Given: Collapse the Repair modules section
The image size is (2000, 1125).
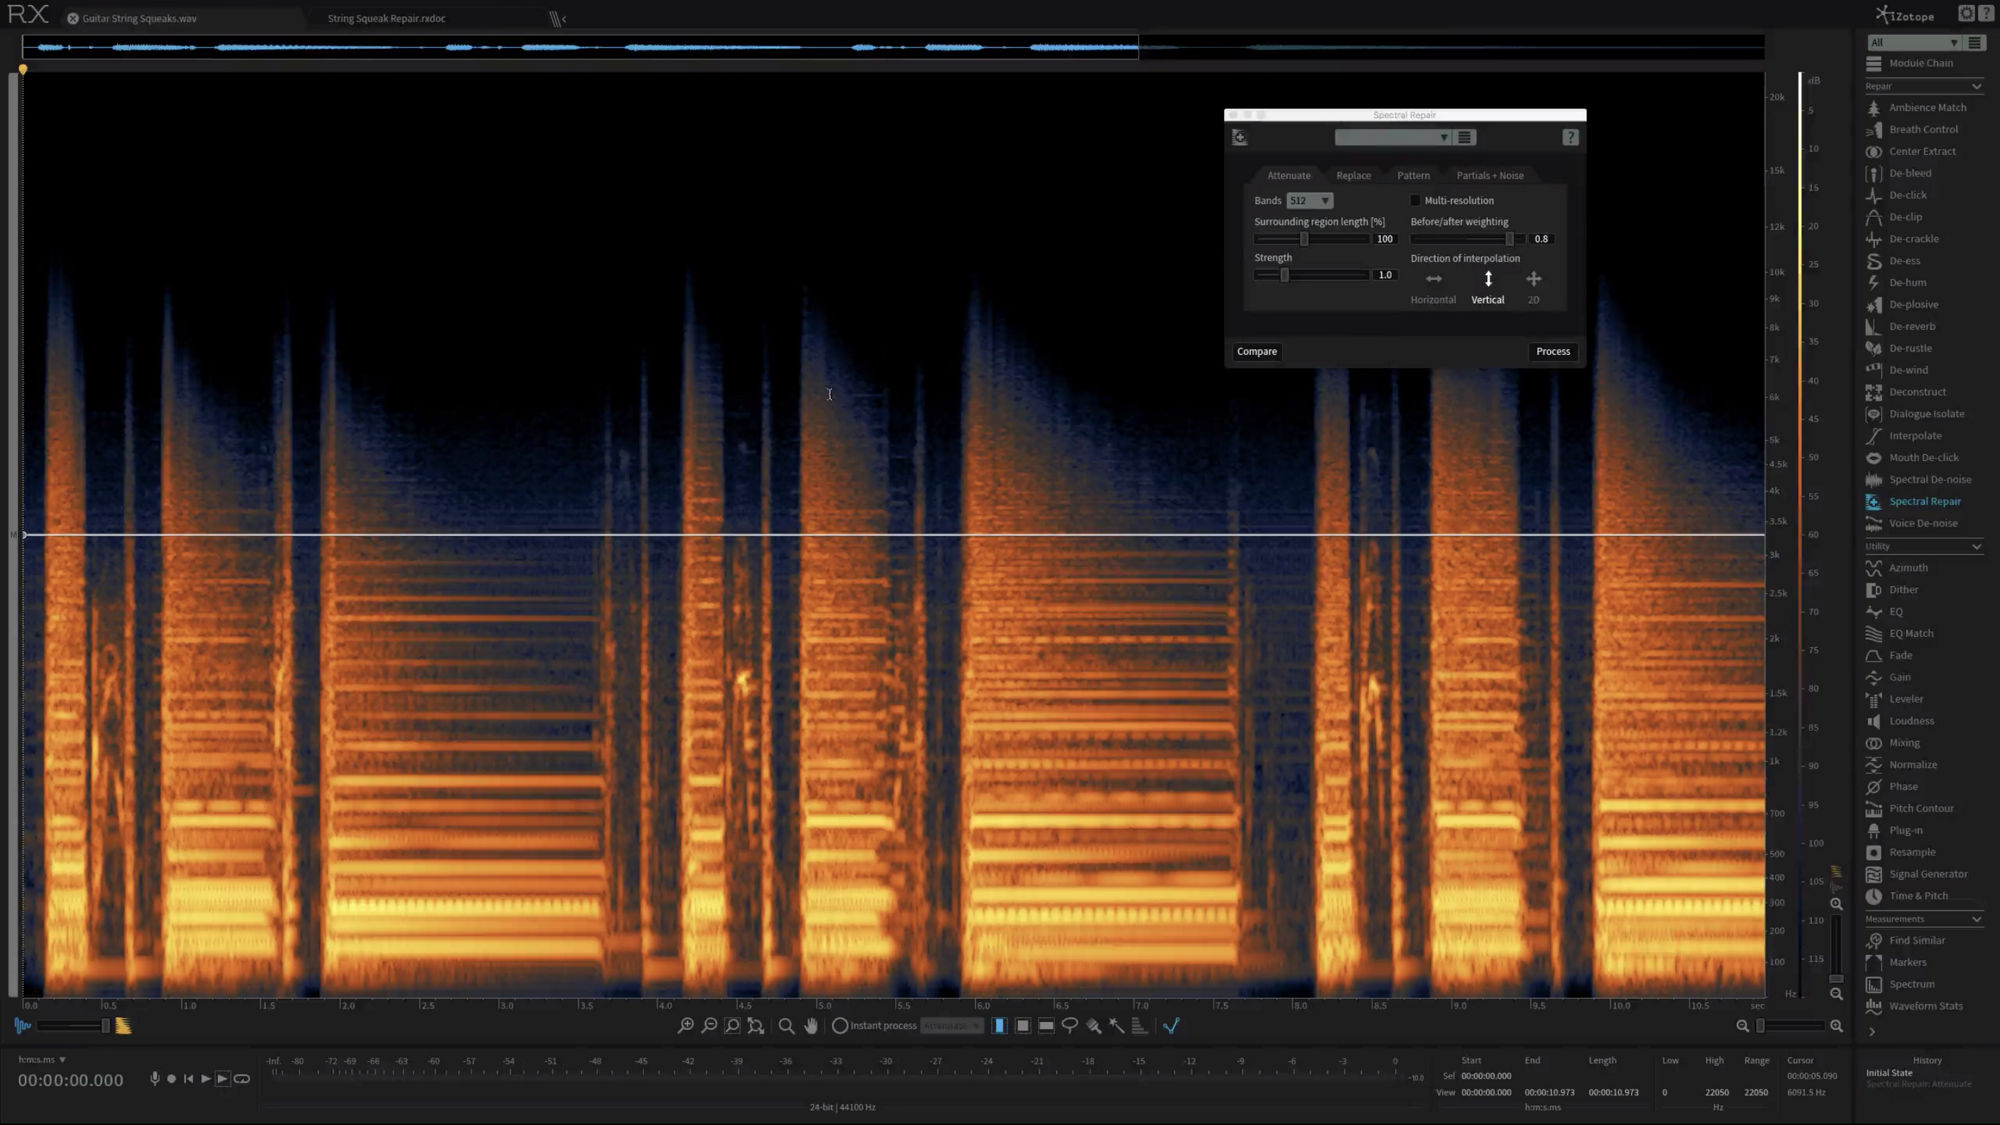Looking at the screenshot, I should [x=1976, y=87].
